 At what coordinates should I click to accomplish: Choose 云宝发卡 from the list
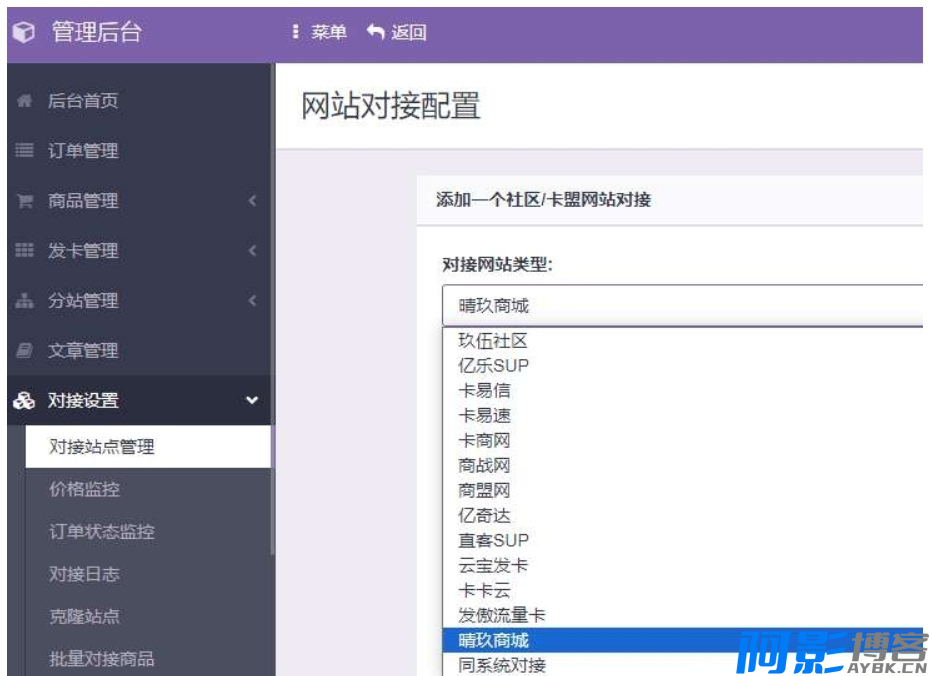click(683, 565)
